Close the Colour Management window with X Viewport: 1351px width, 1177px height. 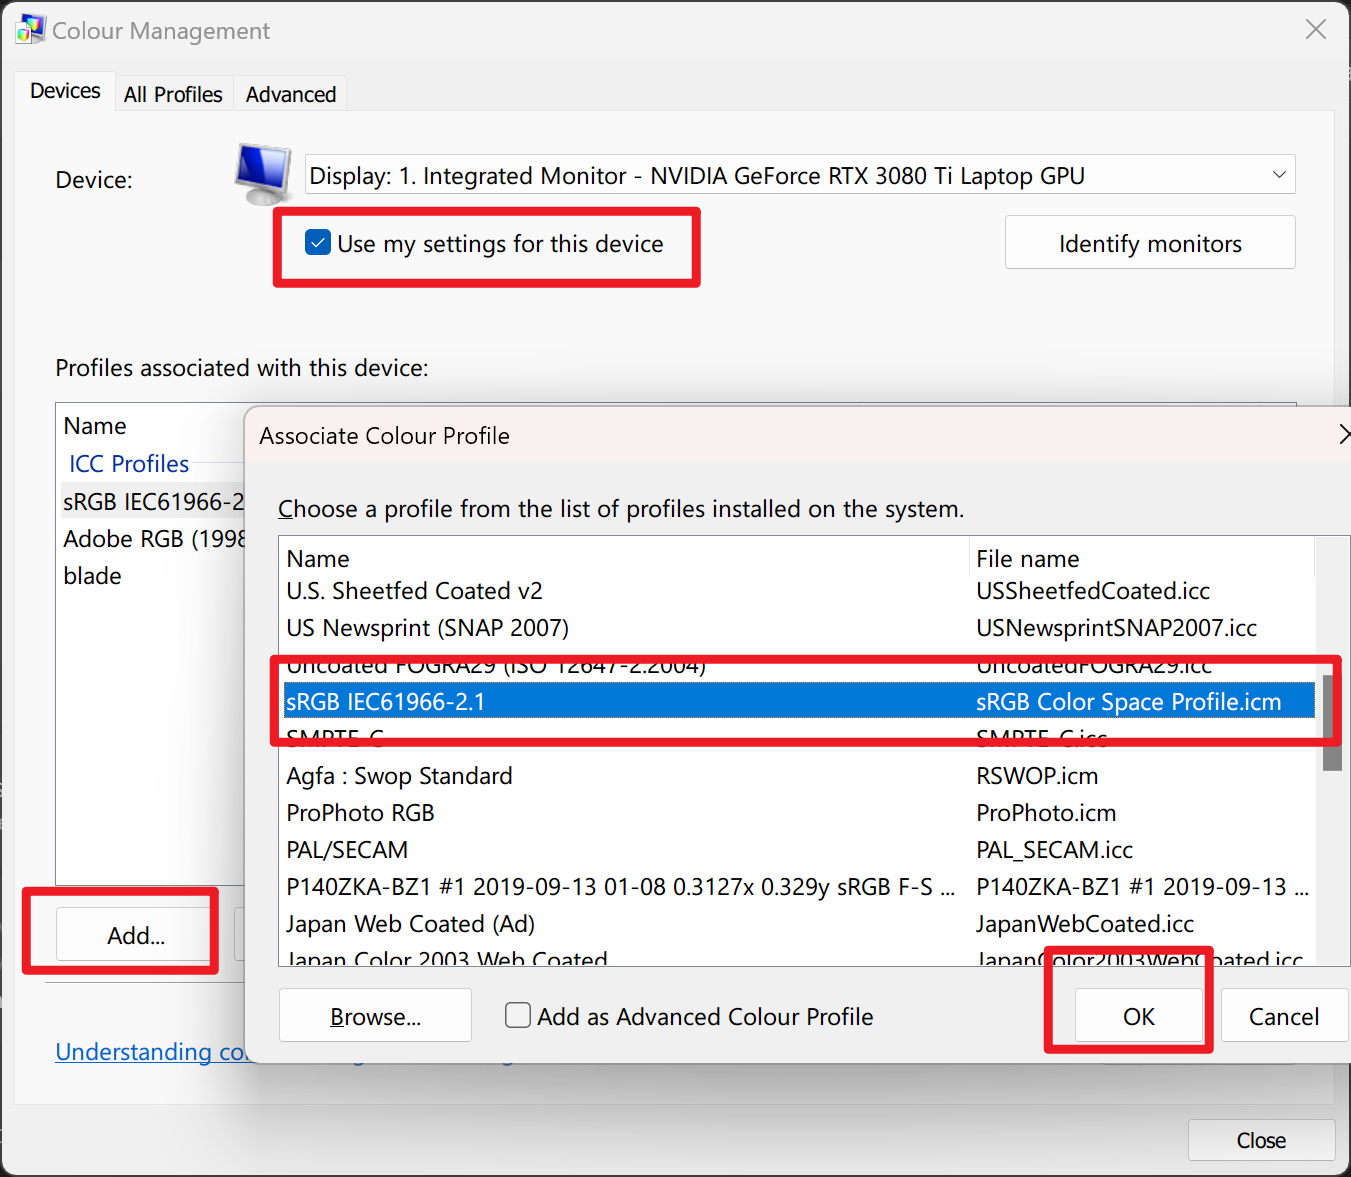(x=1316, y=30)
